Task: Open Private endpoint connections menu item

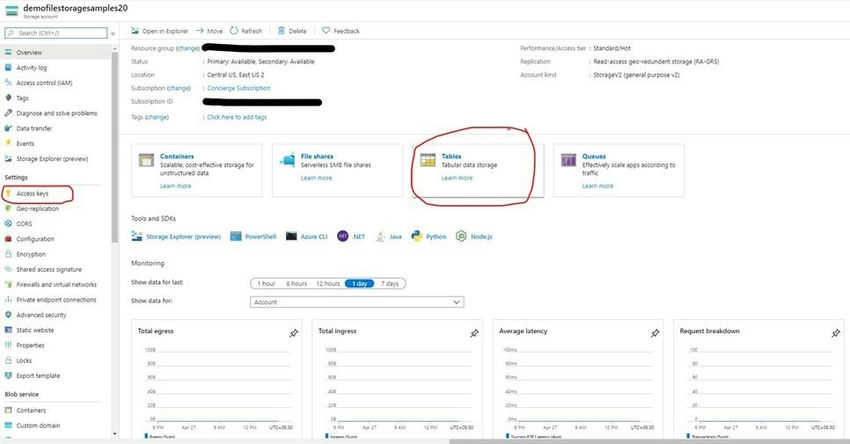Action: (x=56, y=300)
